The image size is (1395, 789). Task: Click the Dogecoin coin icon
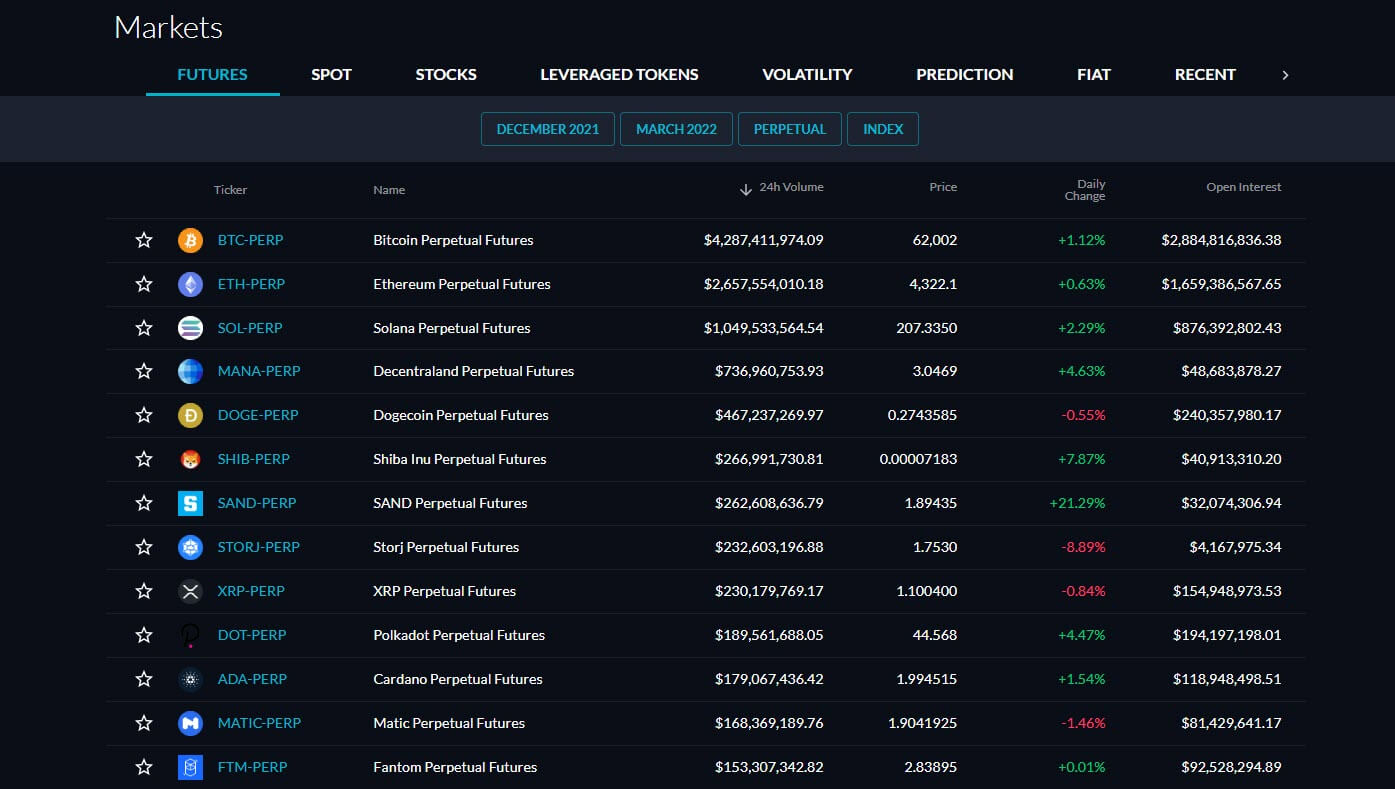190,415
